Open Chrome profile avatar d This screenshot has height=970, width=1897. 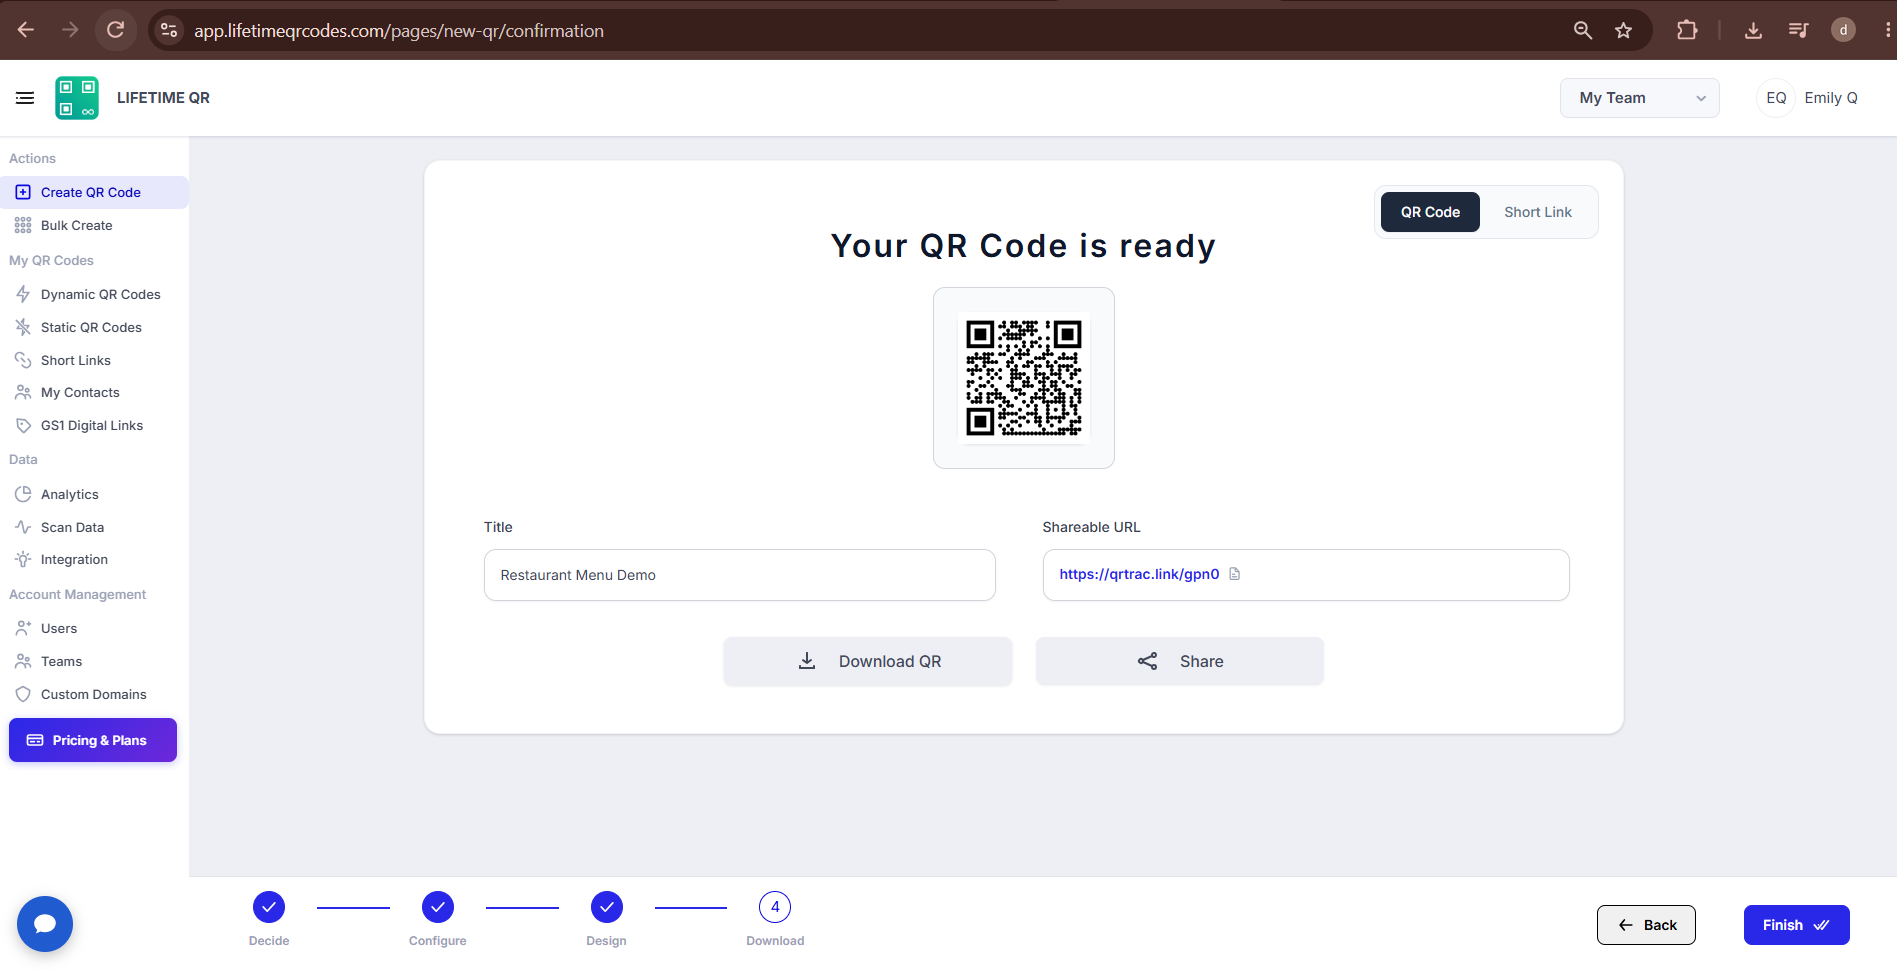tap(1844, 30)
